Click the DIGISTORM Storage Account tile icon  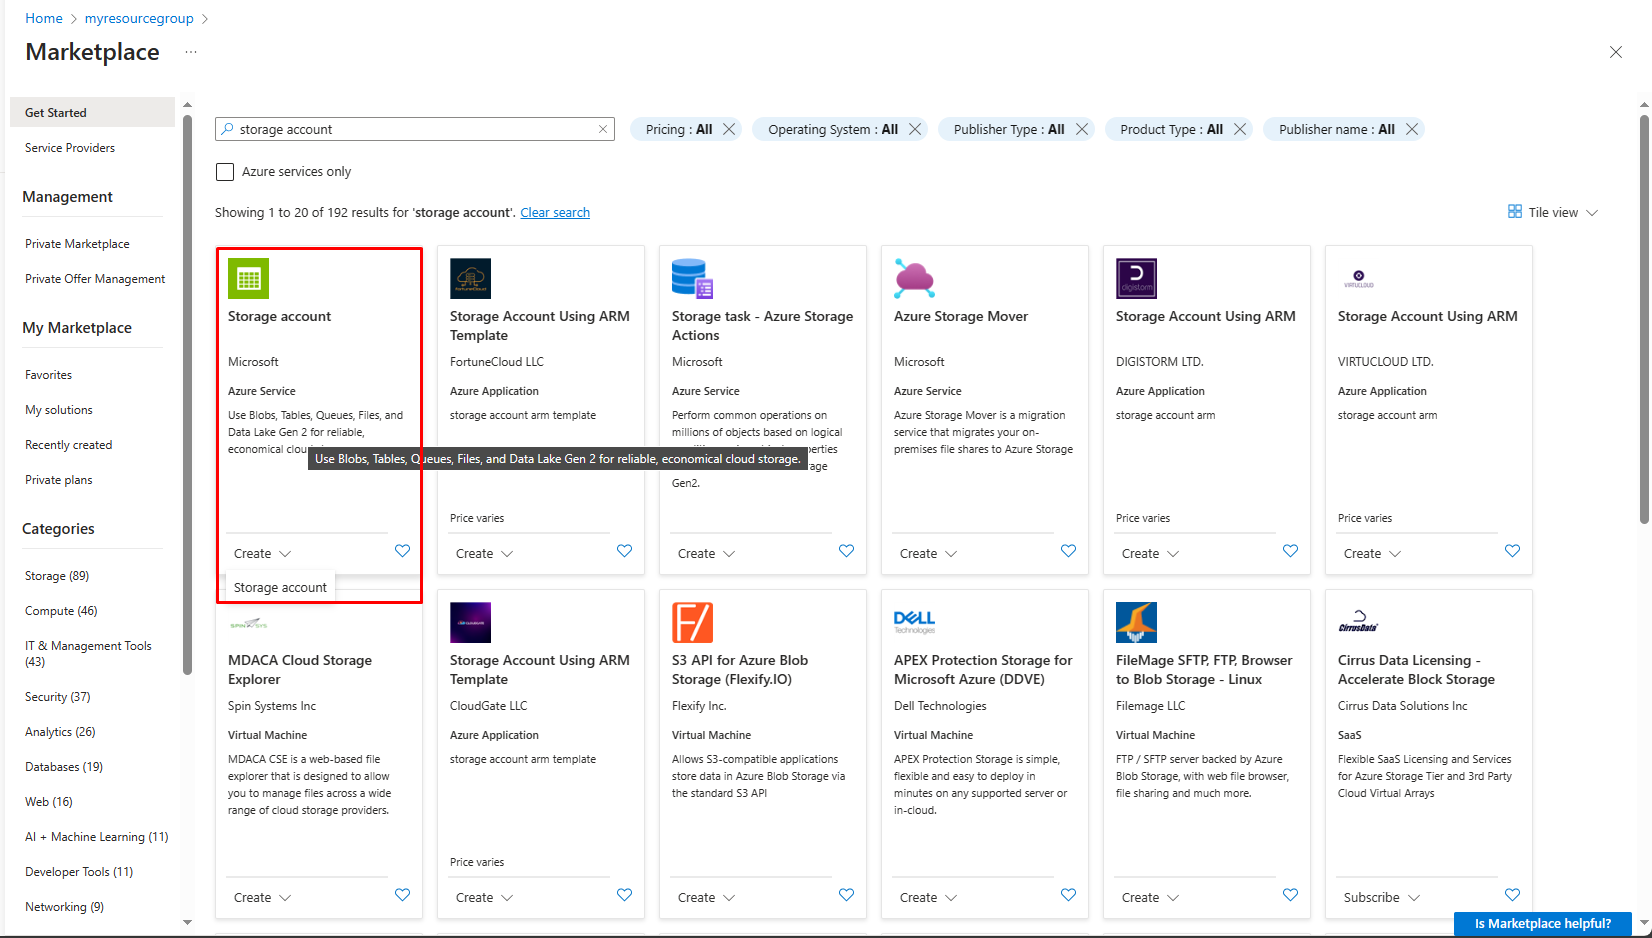1136,278
